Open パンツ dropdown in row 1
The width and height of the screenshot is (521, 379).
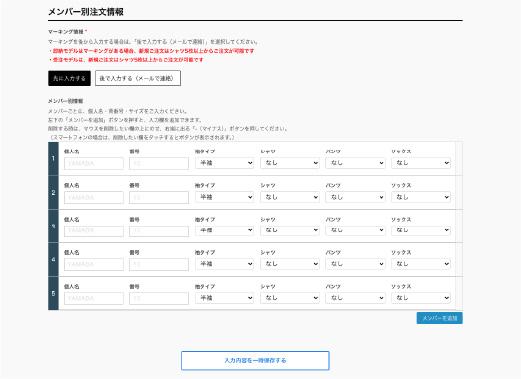[355, 163]
